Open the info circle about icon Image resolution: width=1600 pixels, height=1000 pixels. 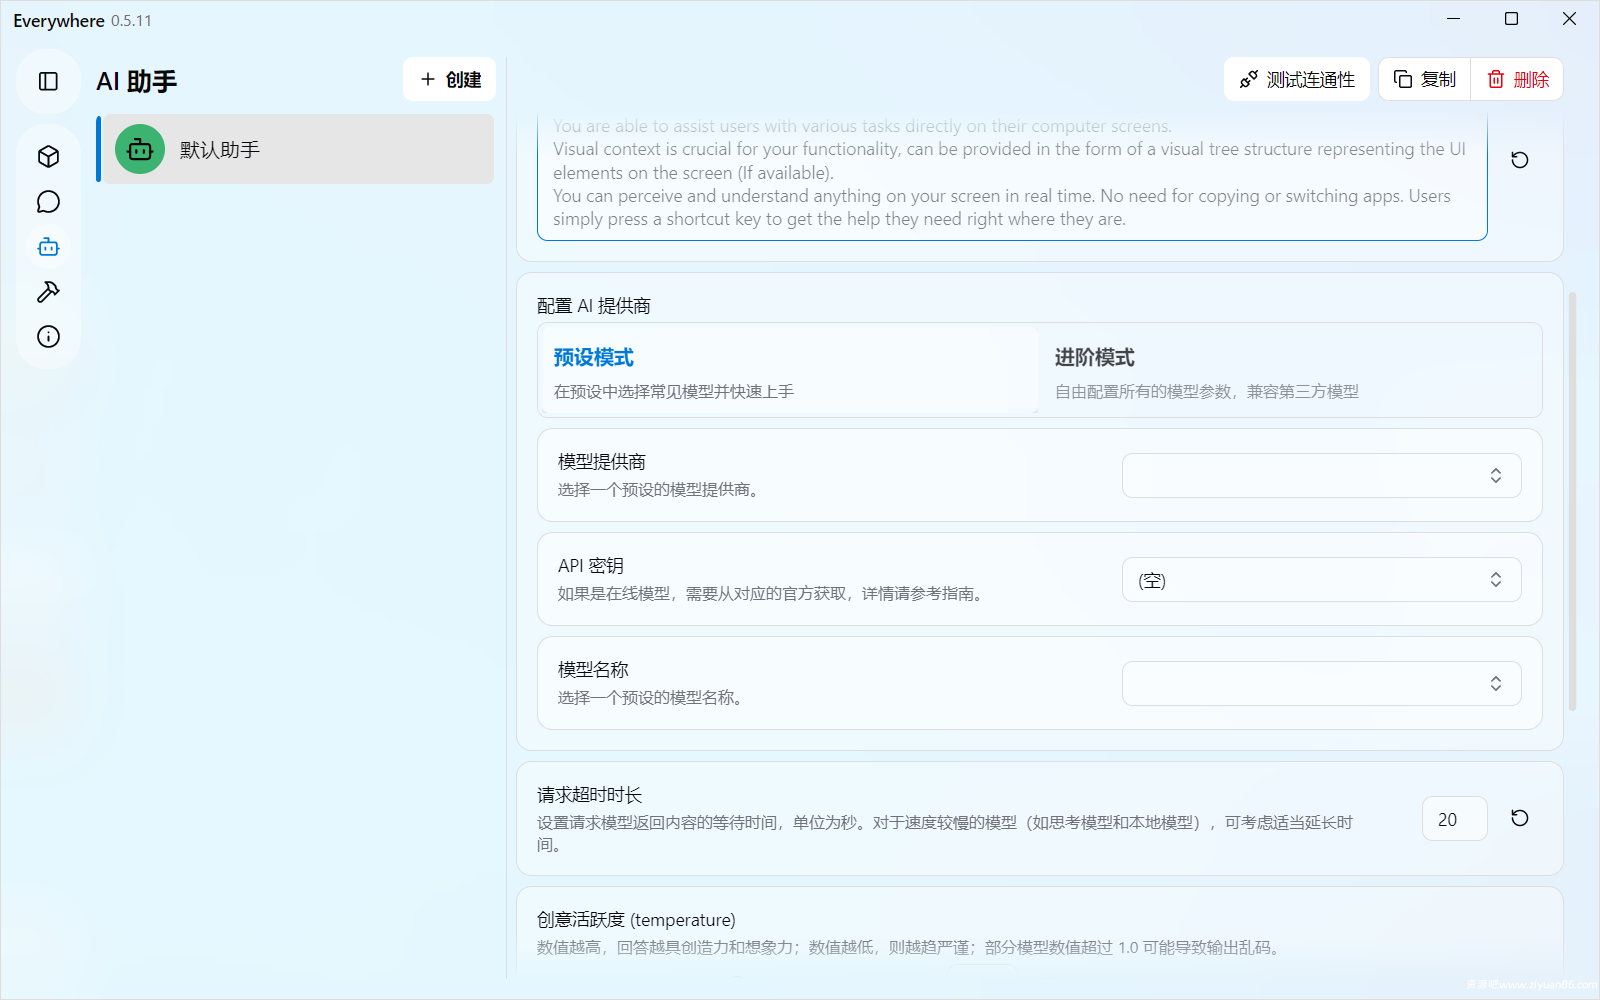[48, 337]
